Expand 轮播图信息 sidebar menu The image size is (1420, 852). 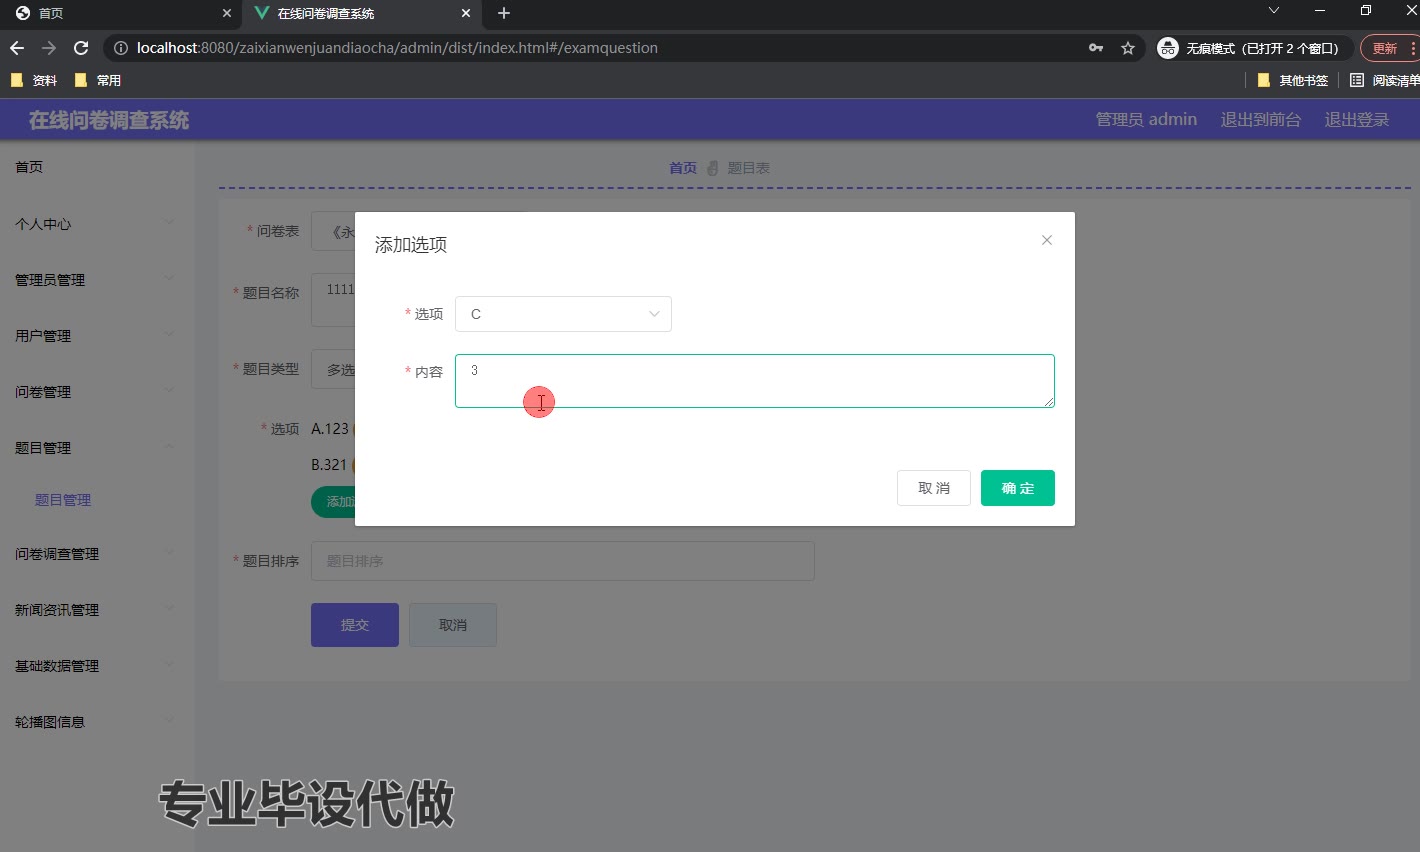(97, 722)
